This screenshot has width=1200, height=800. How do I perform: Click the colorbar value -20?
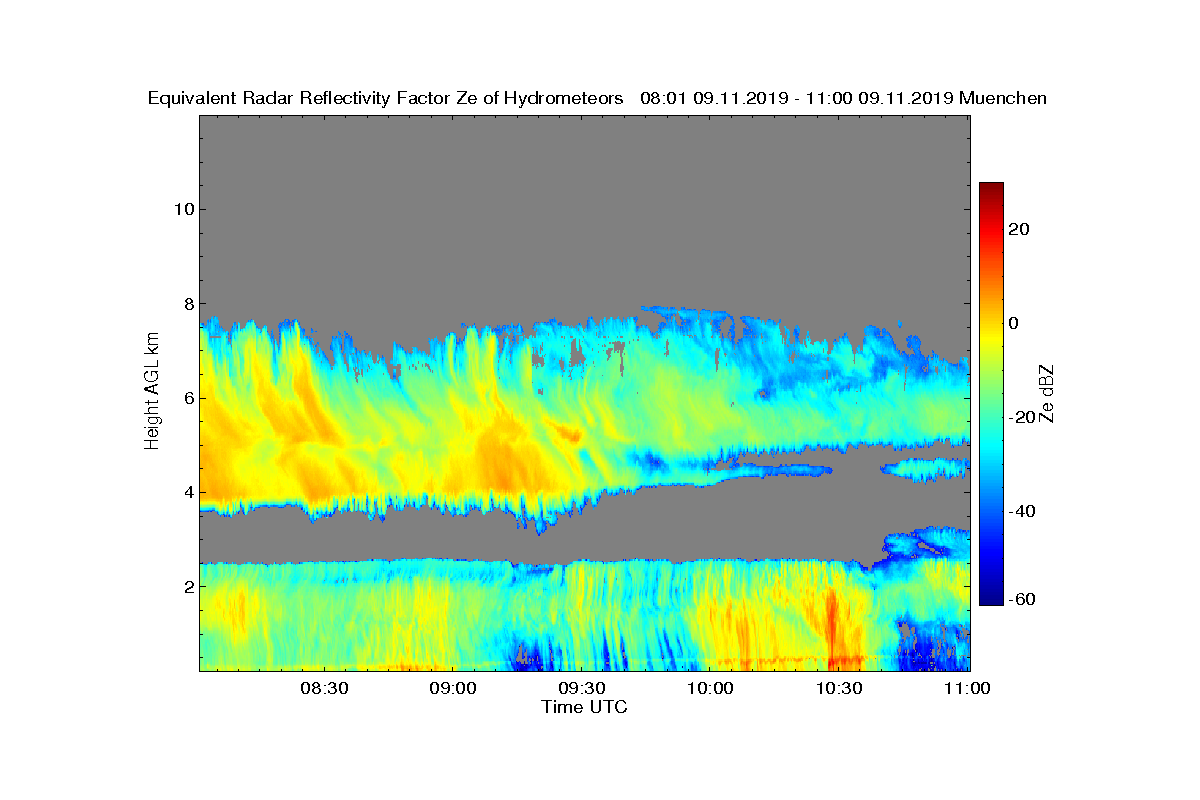pyautogui.click(x=1023, y=417)
